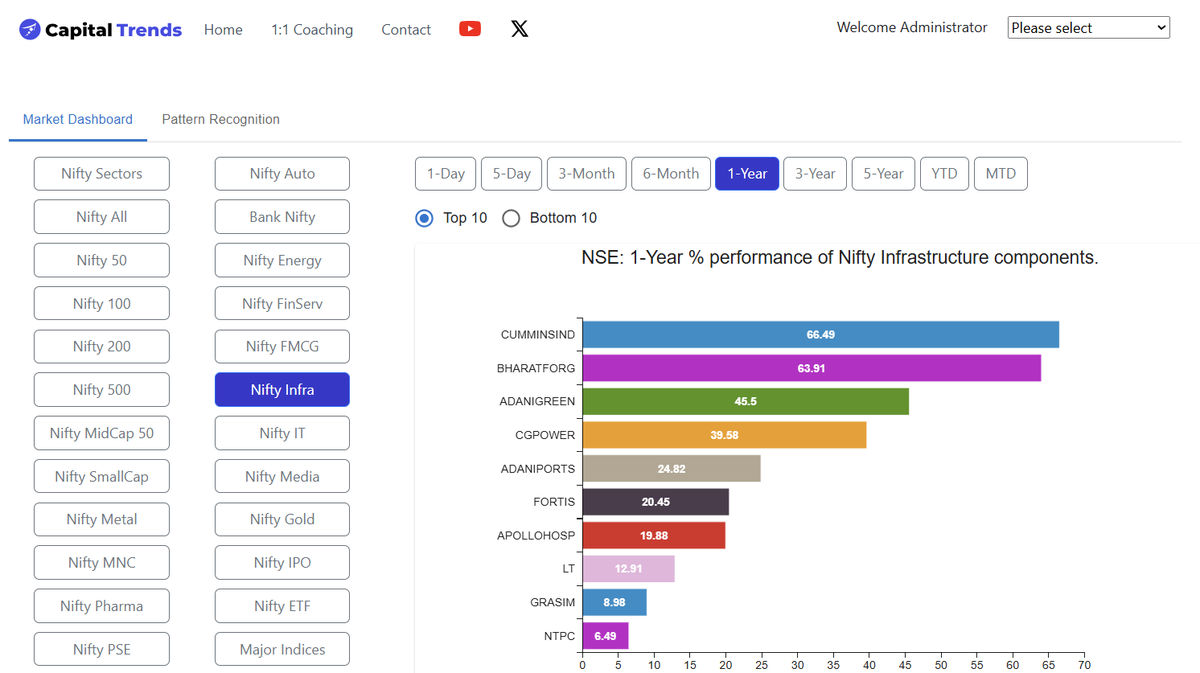Click the FORTIS bar showing 20.45
Screen dimensions: 1200x673
pyautogui.click(x=656, y=502)
